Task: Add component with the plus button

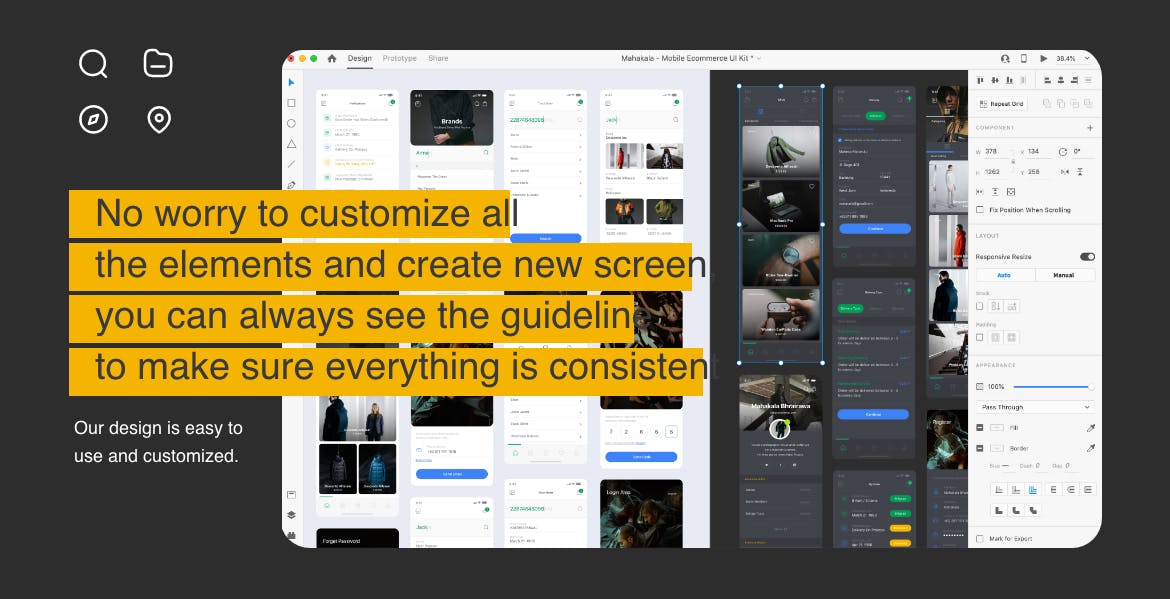Action: tap(1089, 128)
